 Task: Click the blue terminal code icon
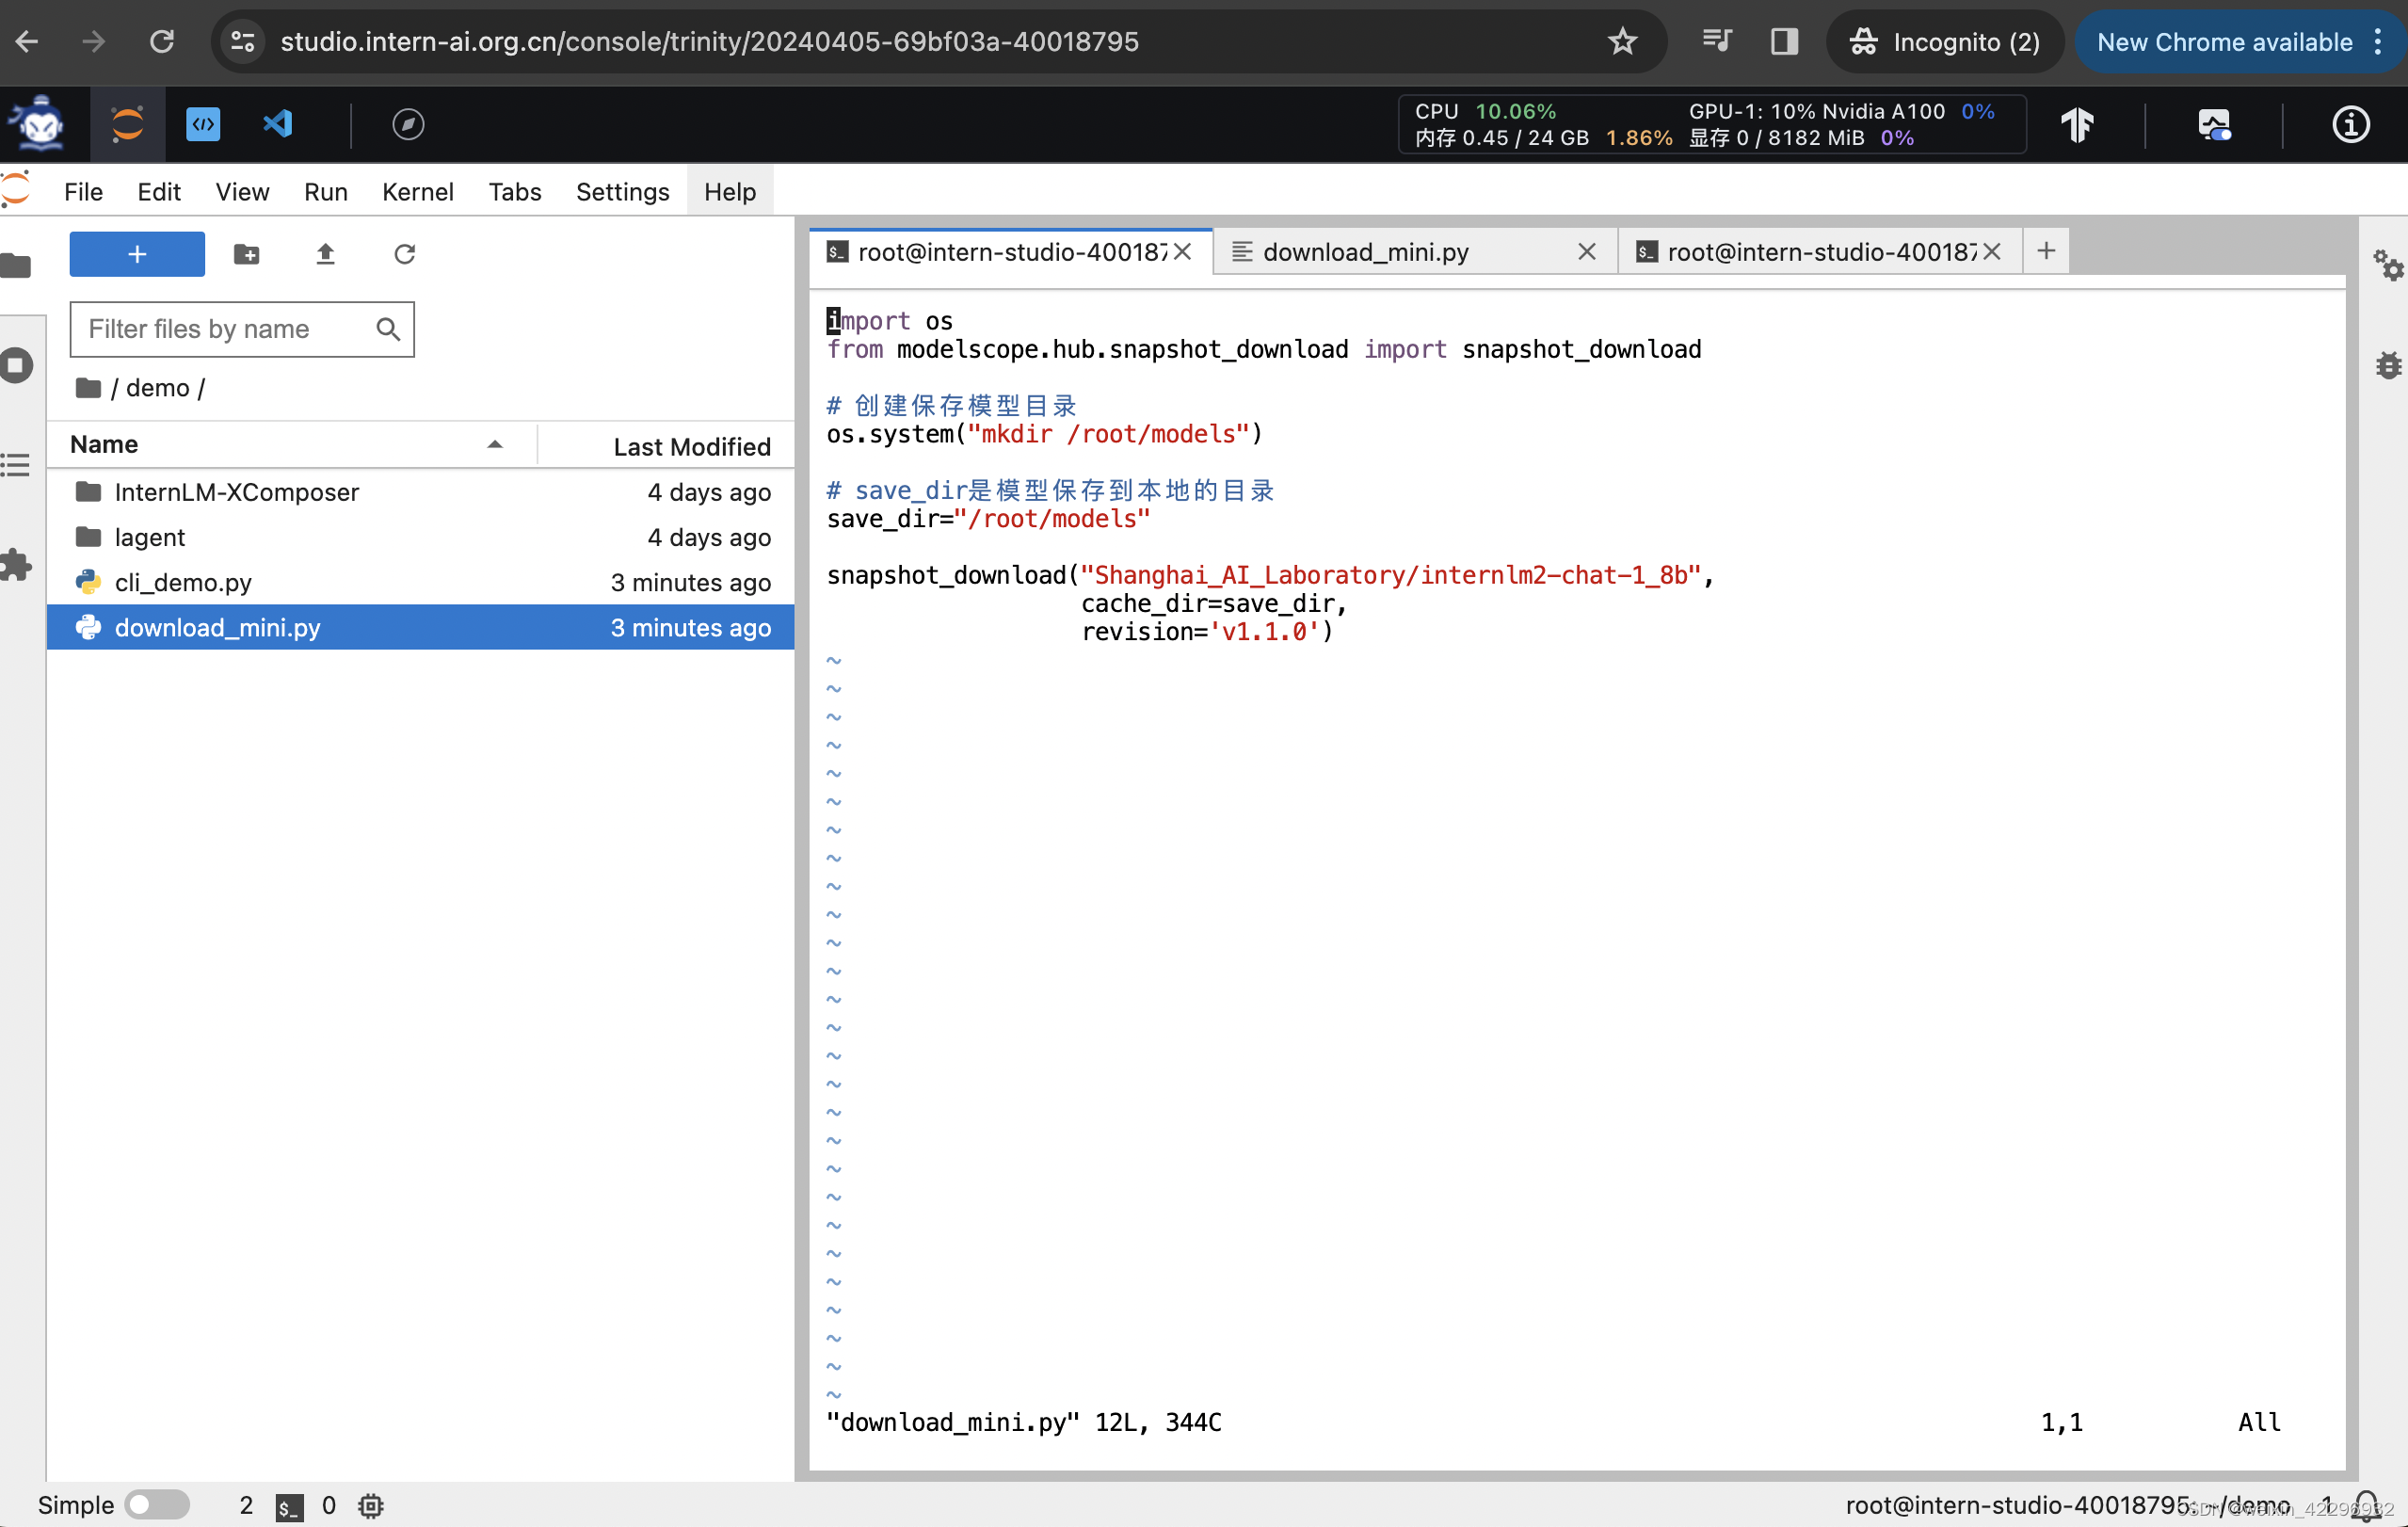(x=203, y=124)
